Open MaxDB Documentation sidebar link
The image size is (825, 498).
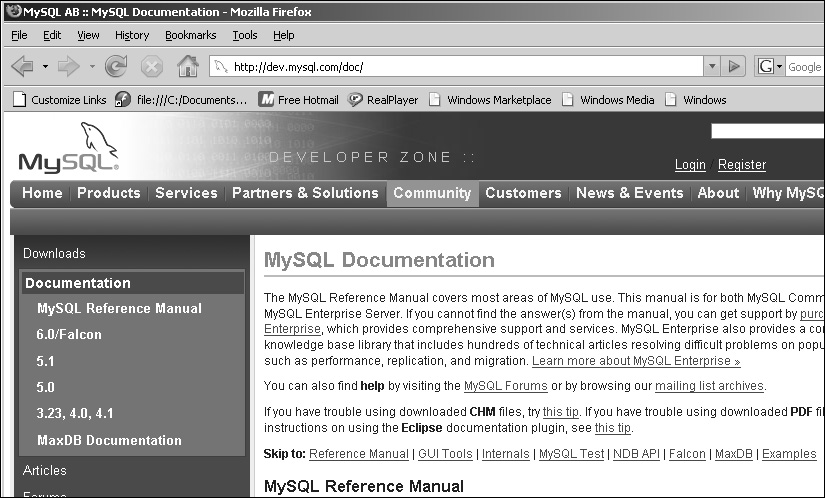109,440
